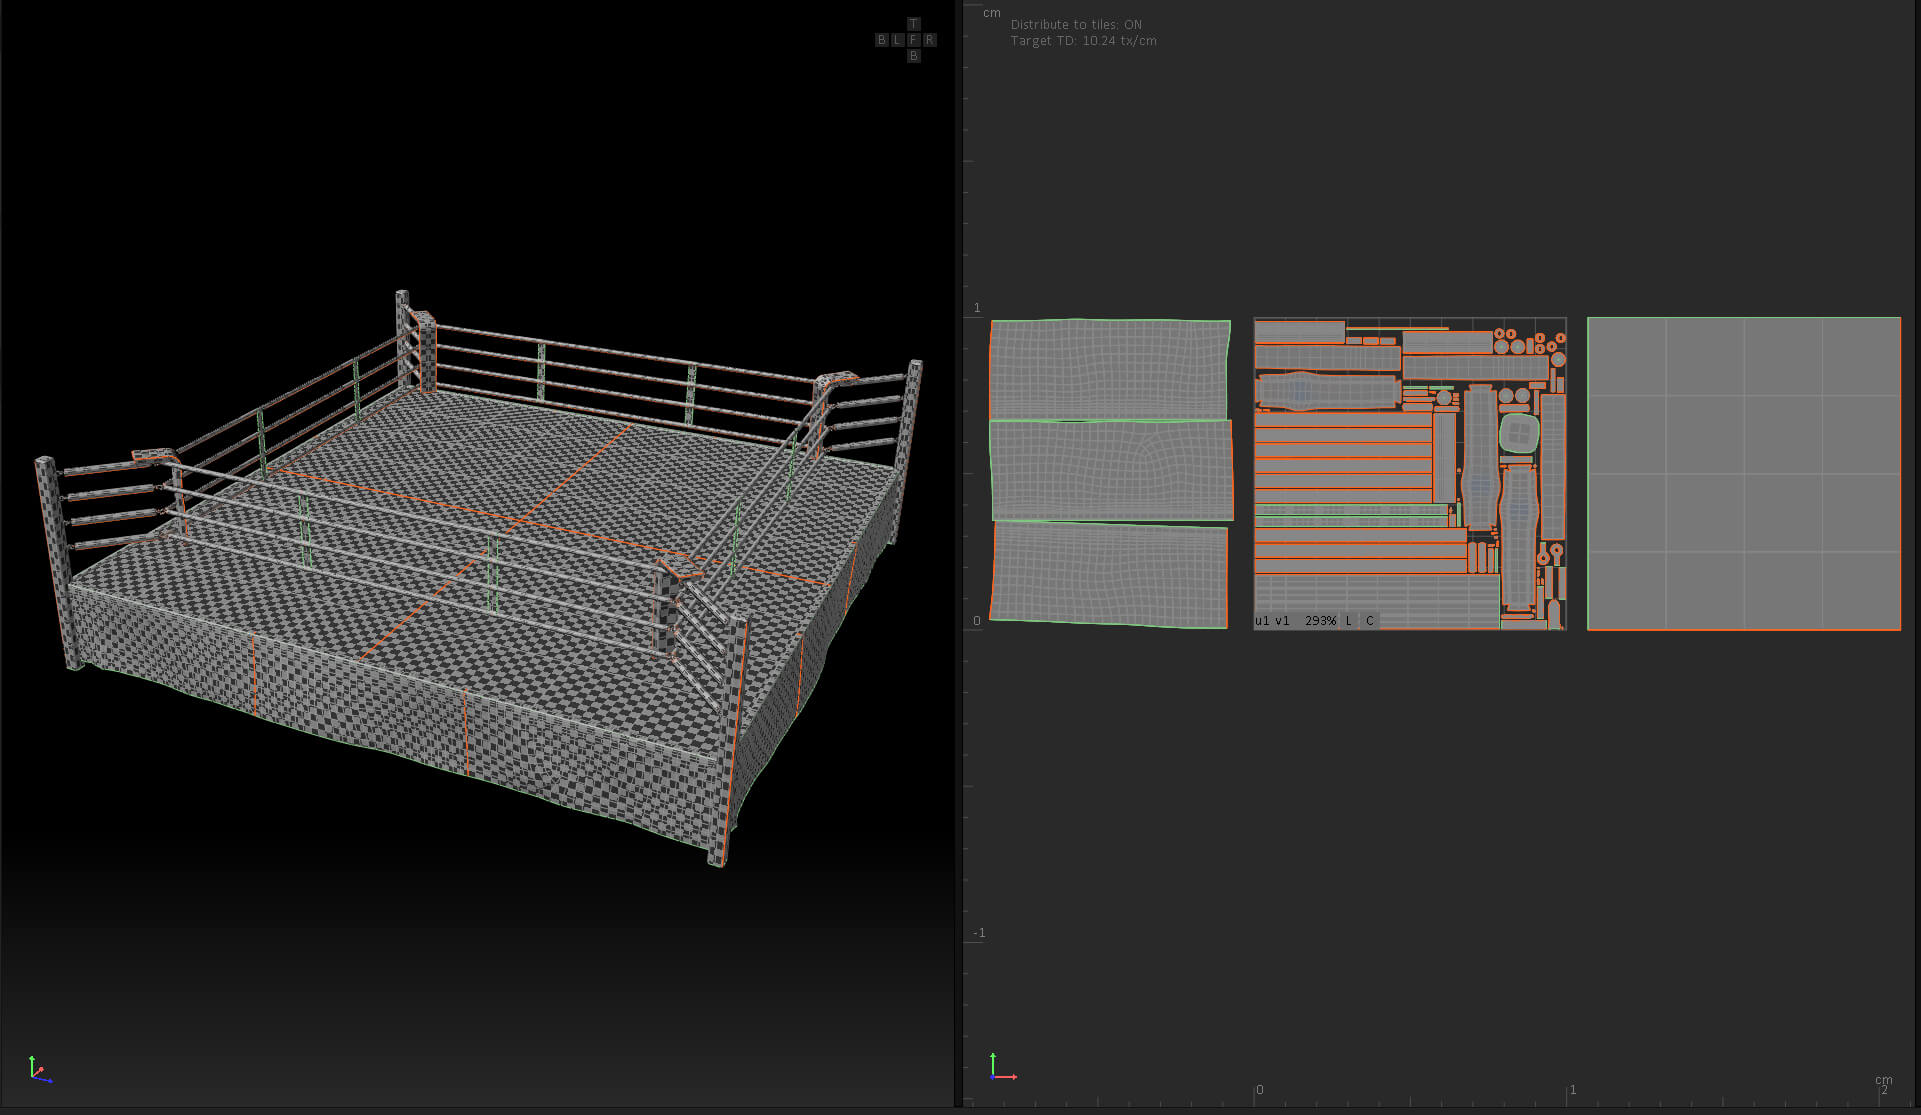Select the middle island in the first UV tile

coord(1111,470)
